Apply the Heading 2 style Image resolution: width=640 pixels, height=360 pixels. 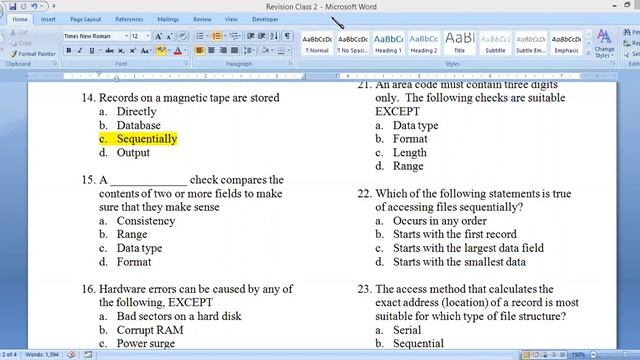[424, 44]
